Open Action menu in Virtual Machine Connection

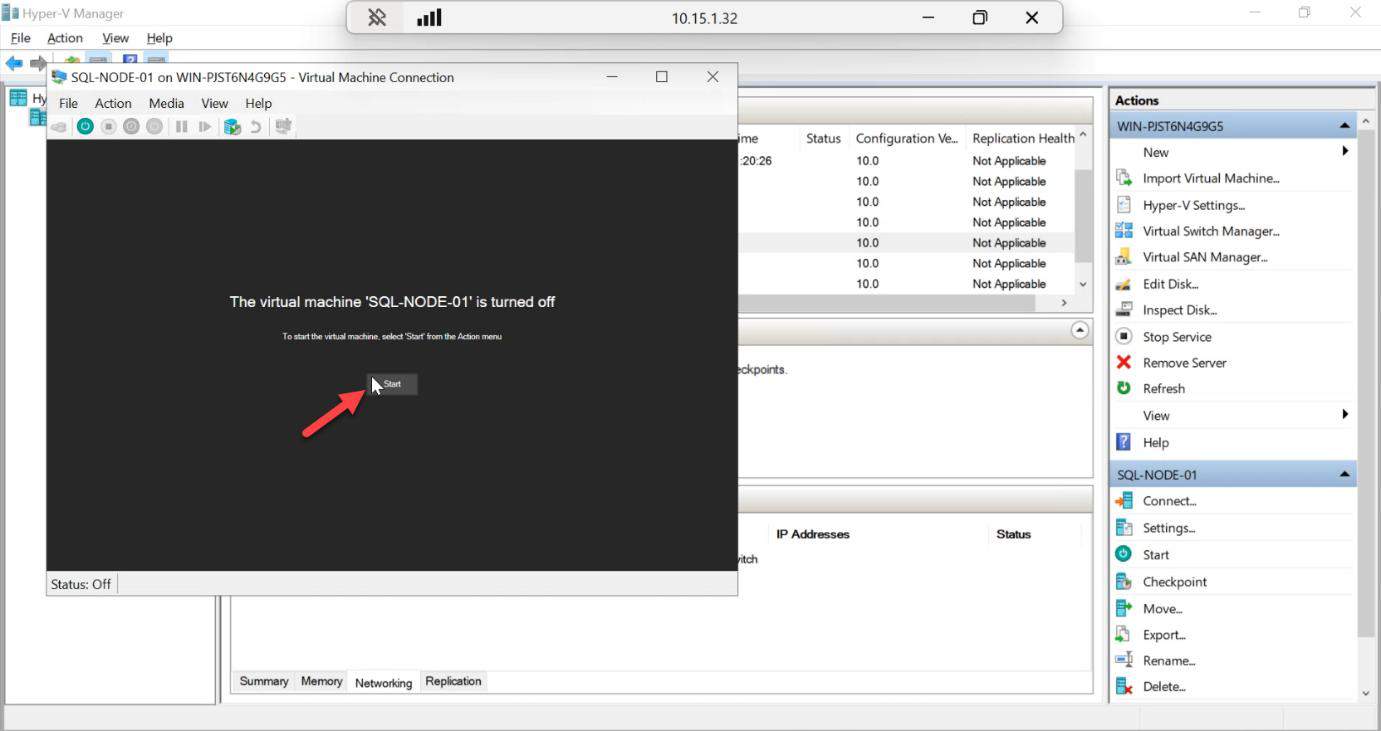[x=113, y=103]
